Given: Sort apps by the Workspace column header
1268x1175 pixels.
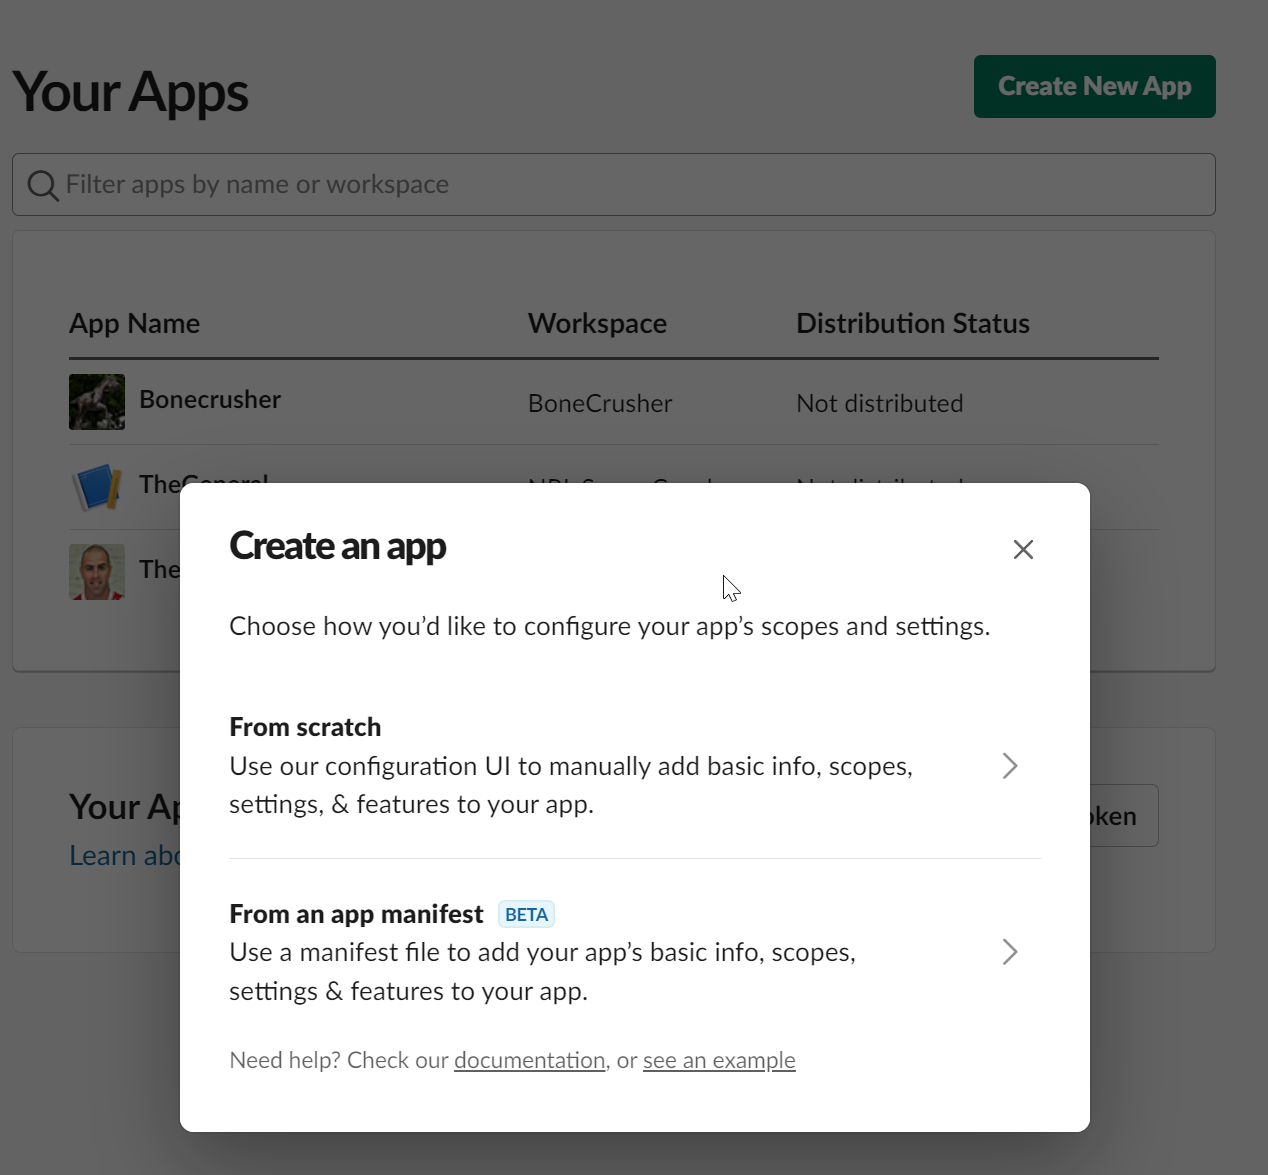Looking at the screenshot, I should pyautogui.click(x=596, y=322).
